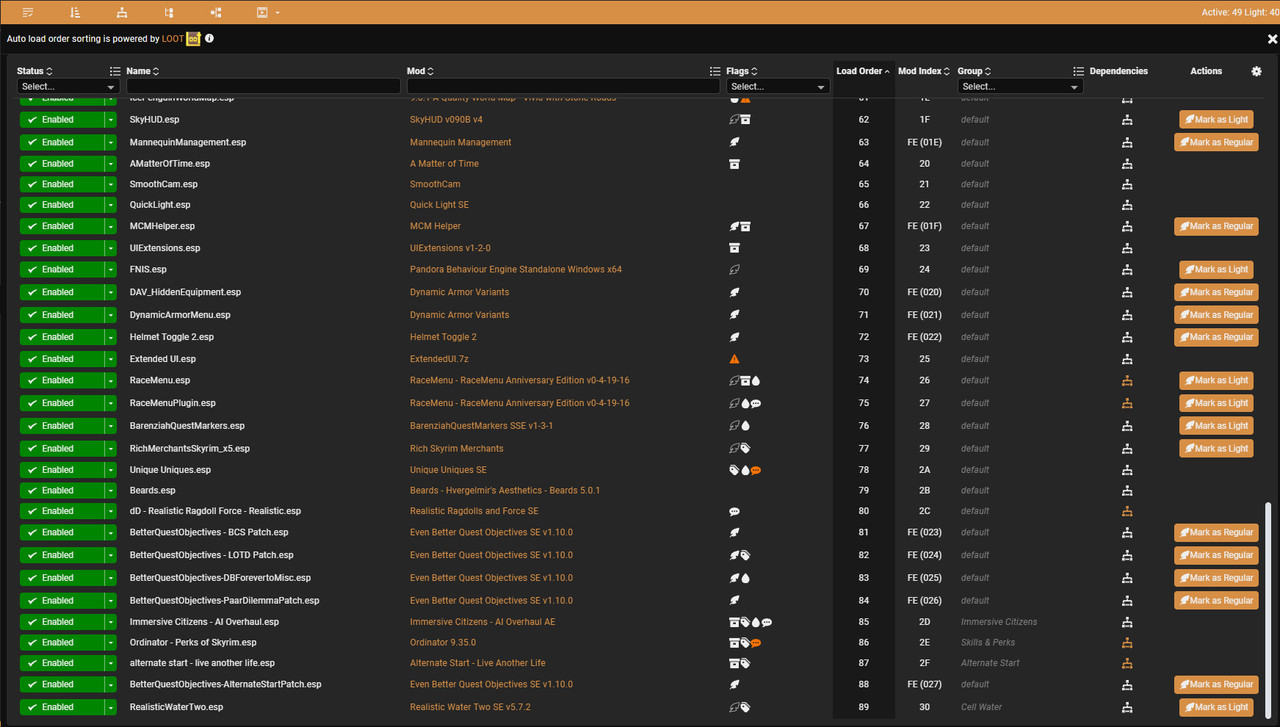Toggle Enabled status for Unique Uniques.esp
Viewport: 1280px width, 727px height.
[x=61, y=469]
